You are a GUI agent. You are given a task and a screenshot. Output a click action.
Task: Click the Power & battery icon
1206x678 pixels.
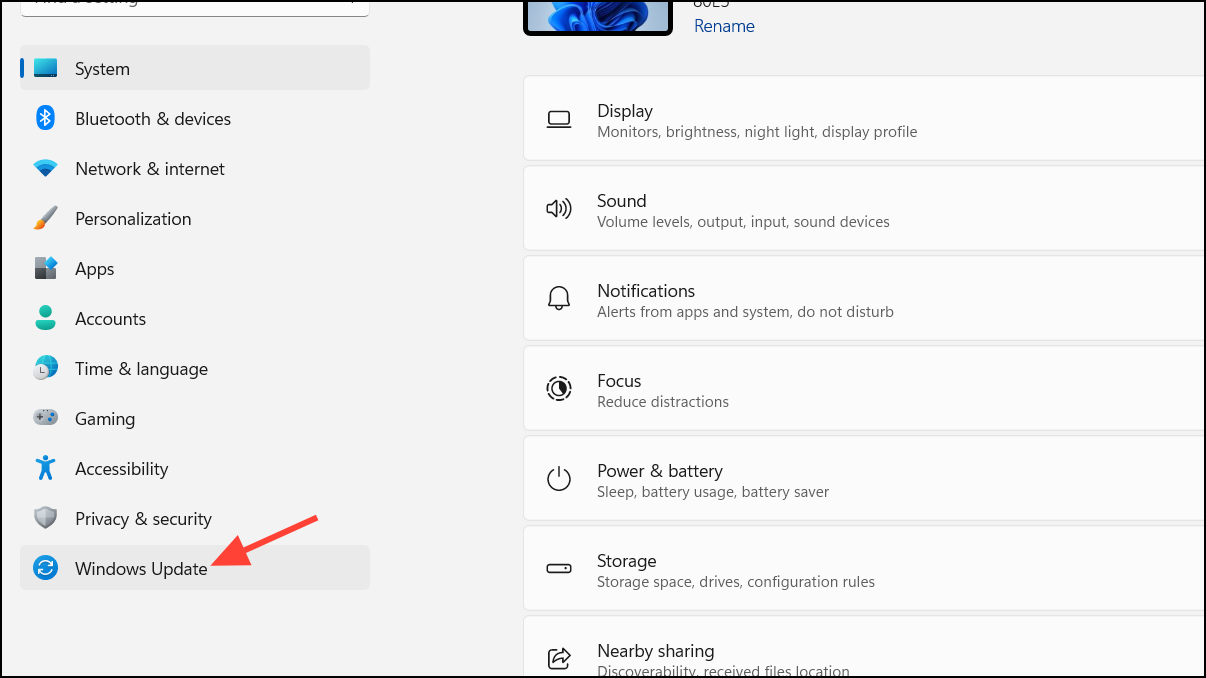[559, 479]
